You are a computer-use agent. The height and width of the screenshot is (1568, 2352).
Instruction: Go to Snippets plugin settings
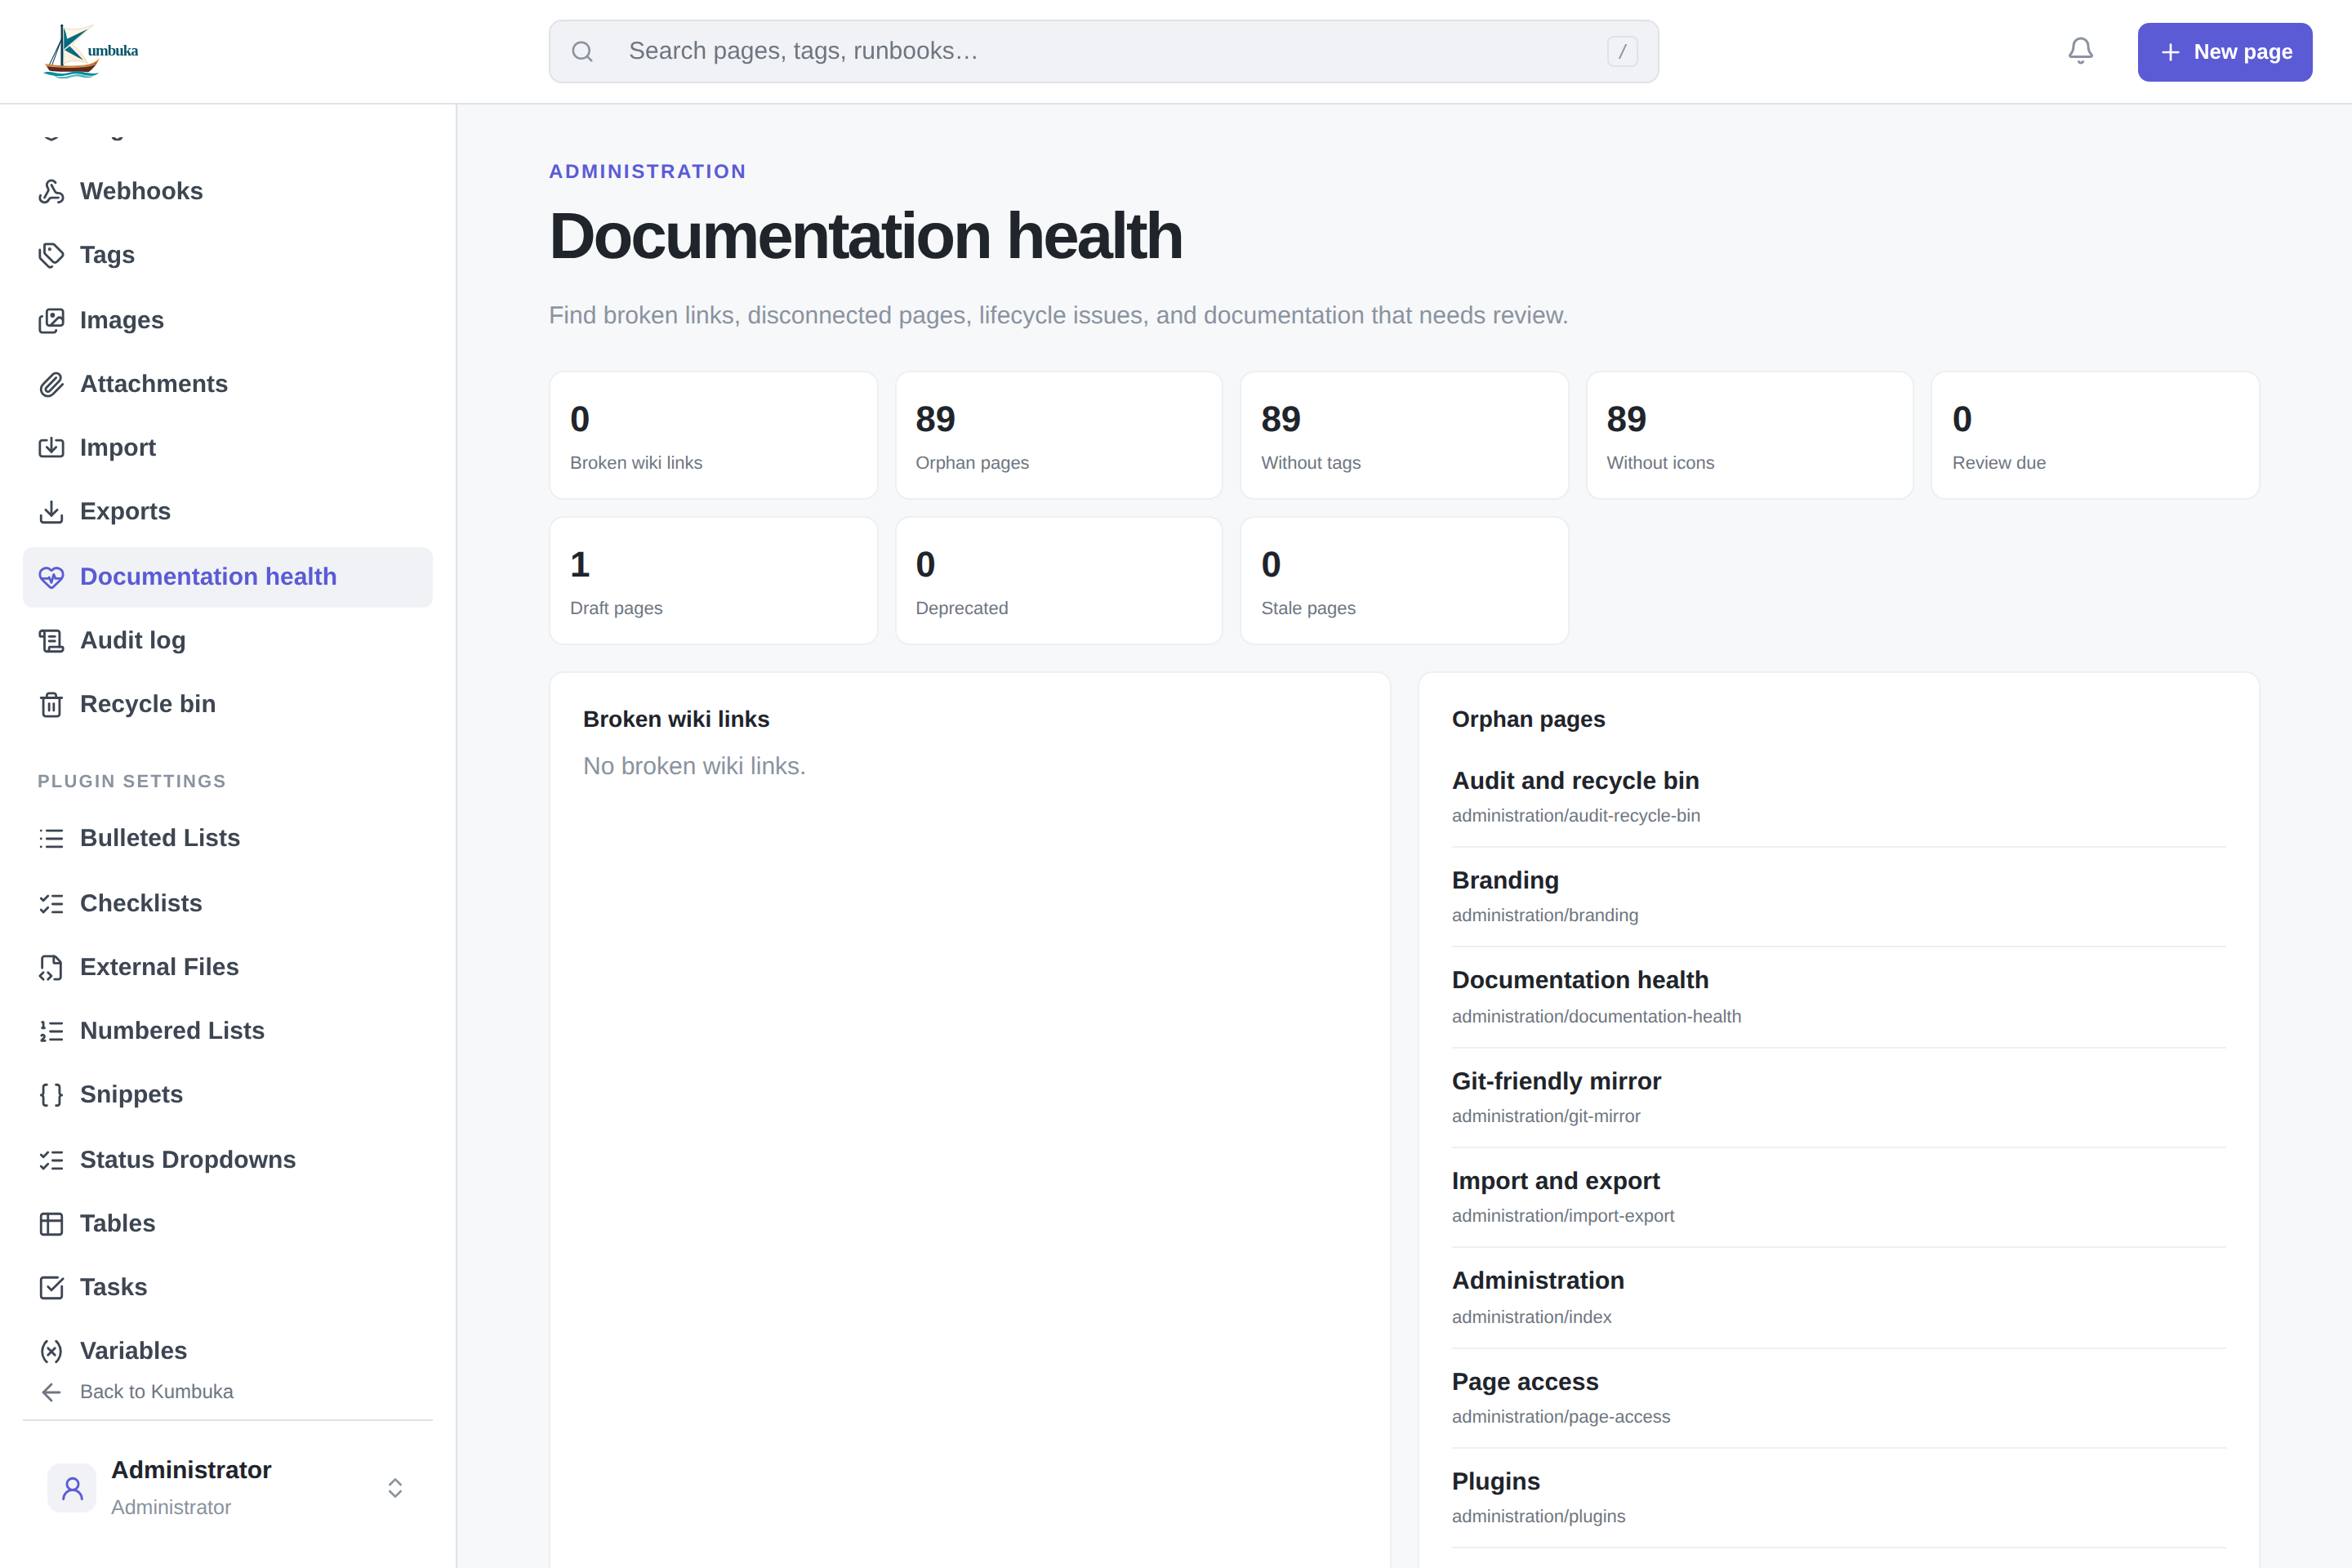228,1095
